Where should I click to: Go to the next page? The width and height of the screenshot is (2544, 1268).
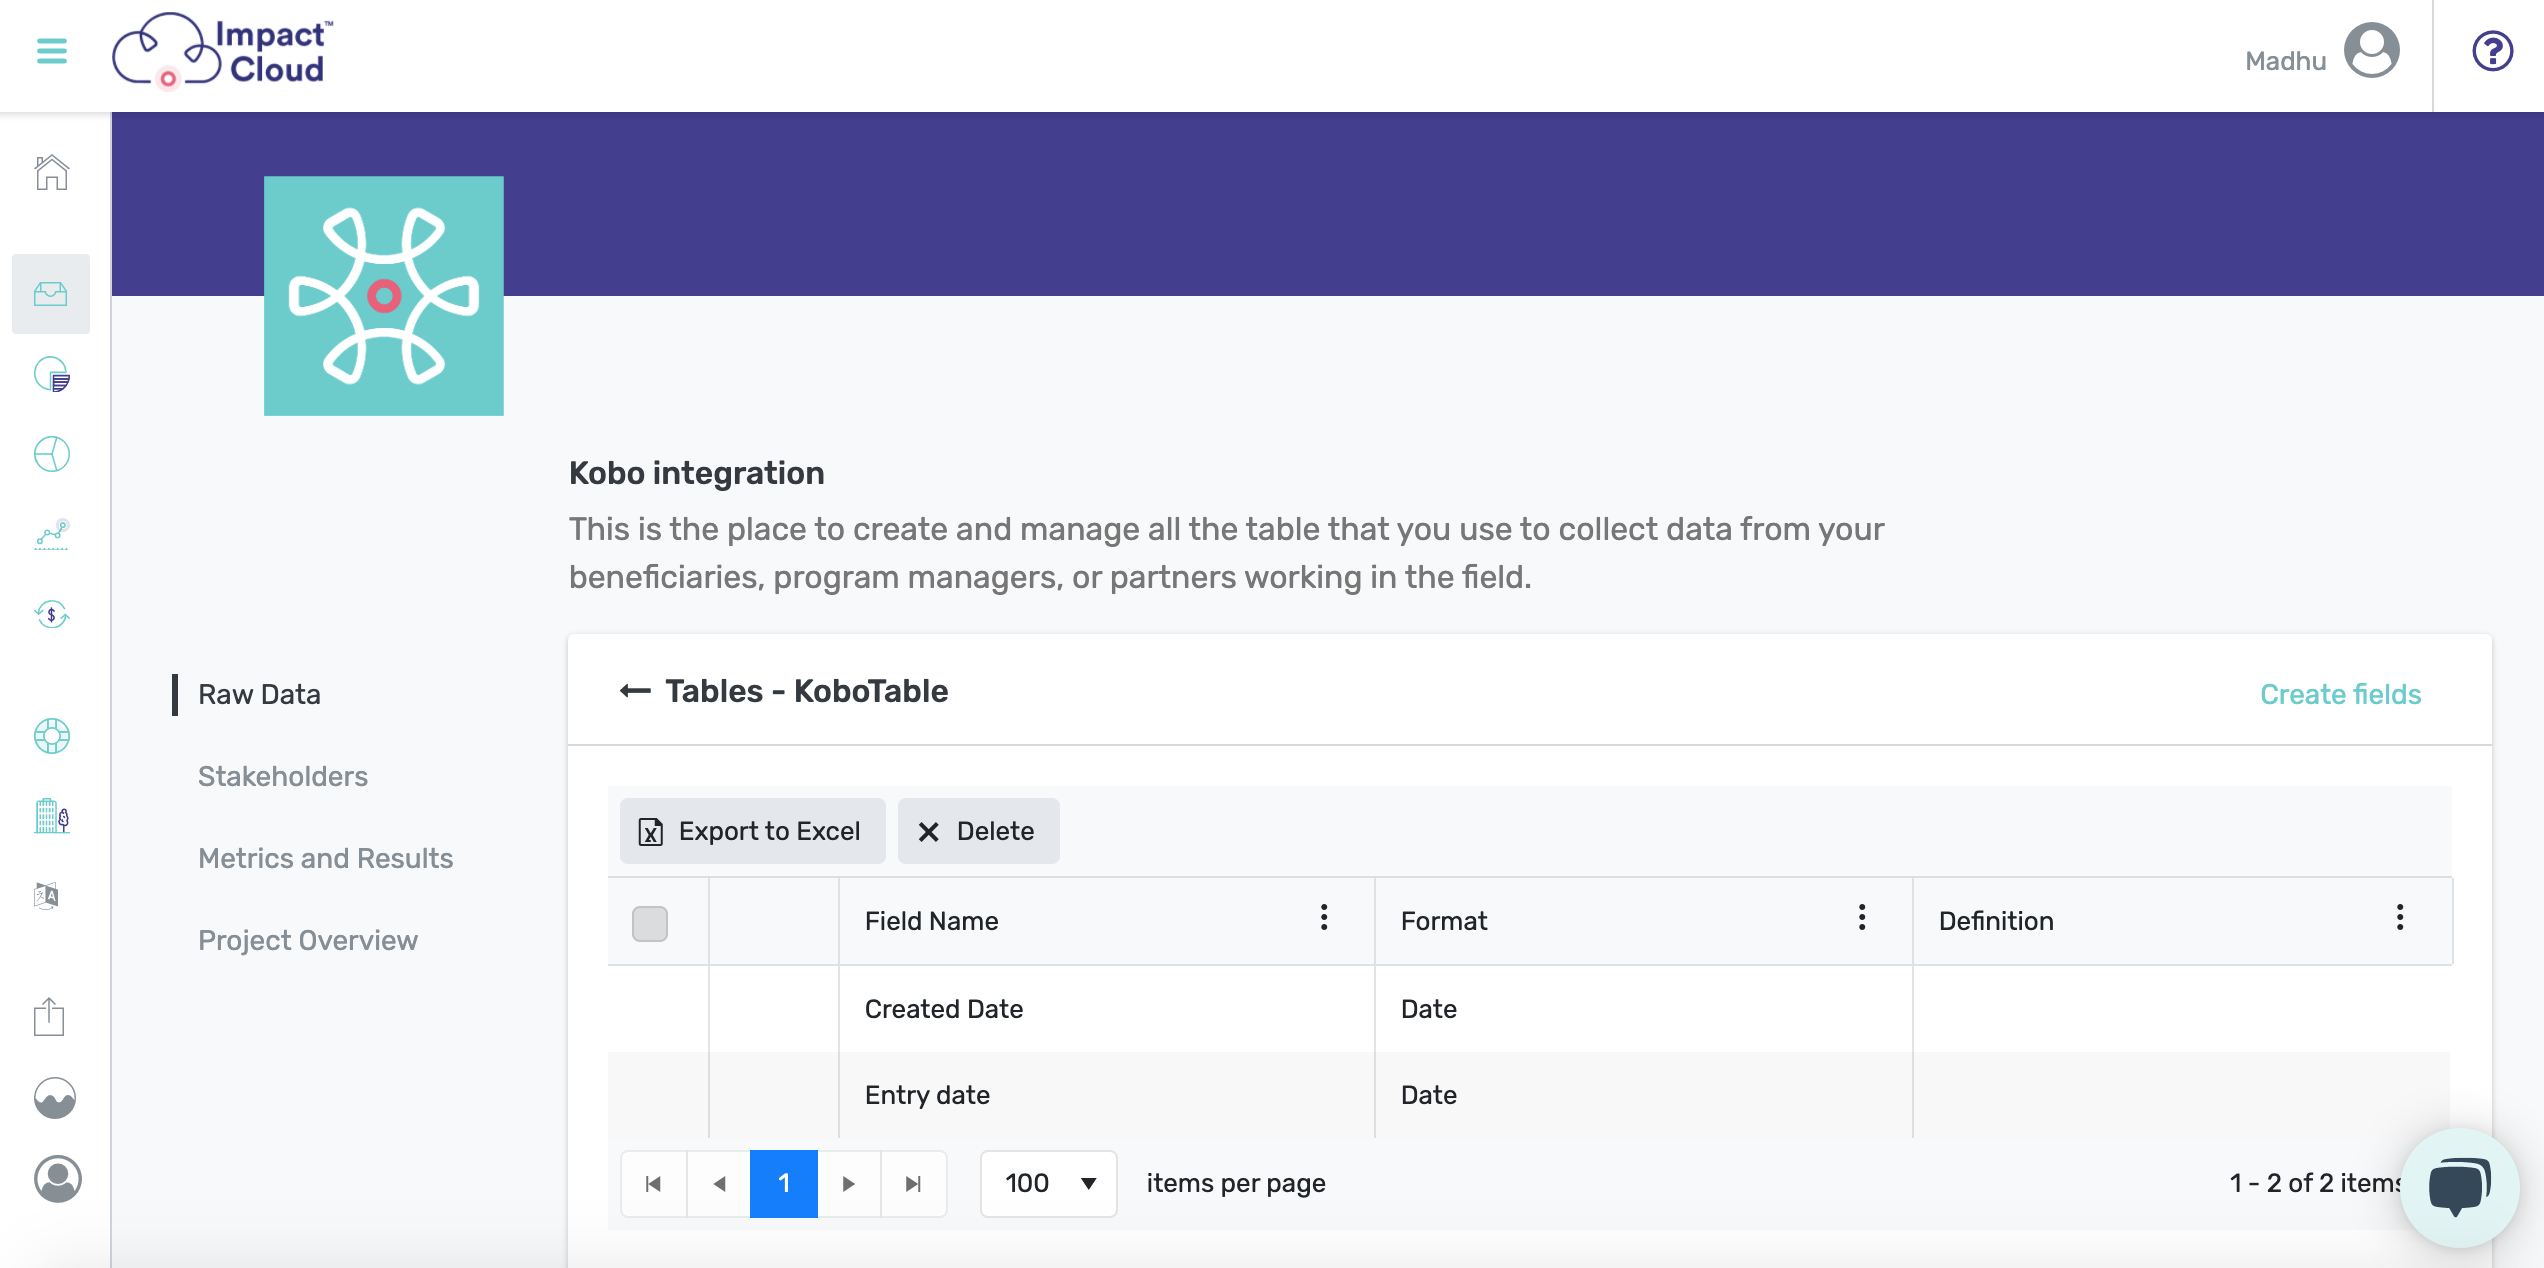849,1184
